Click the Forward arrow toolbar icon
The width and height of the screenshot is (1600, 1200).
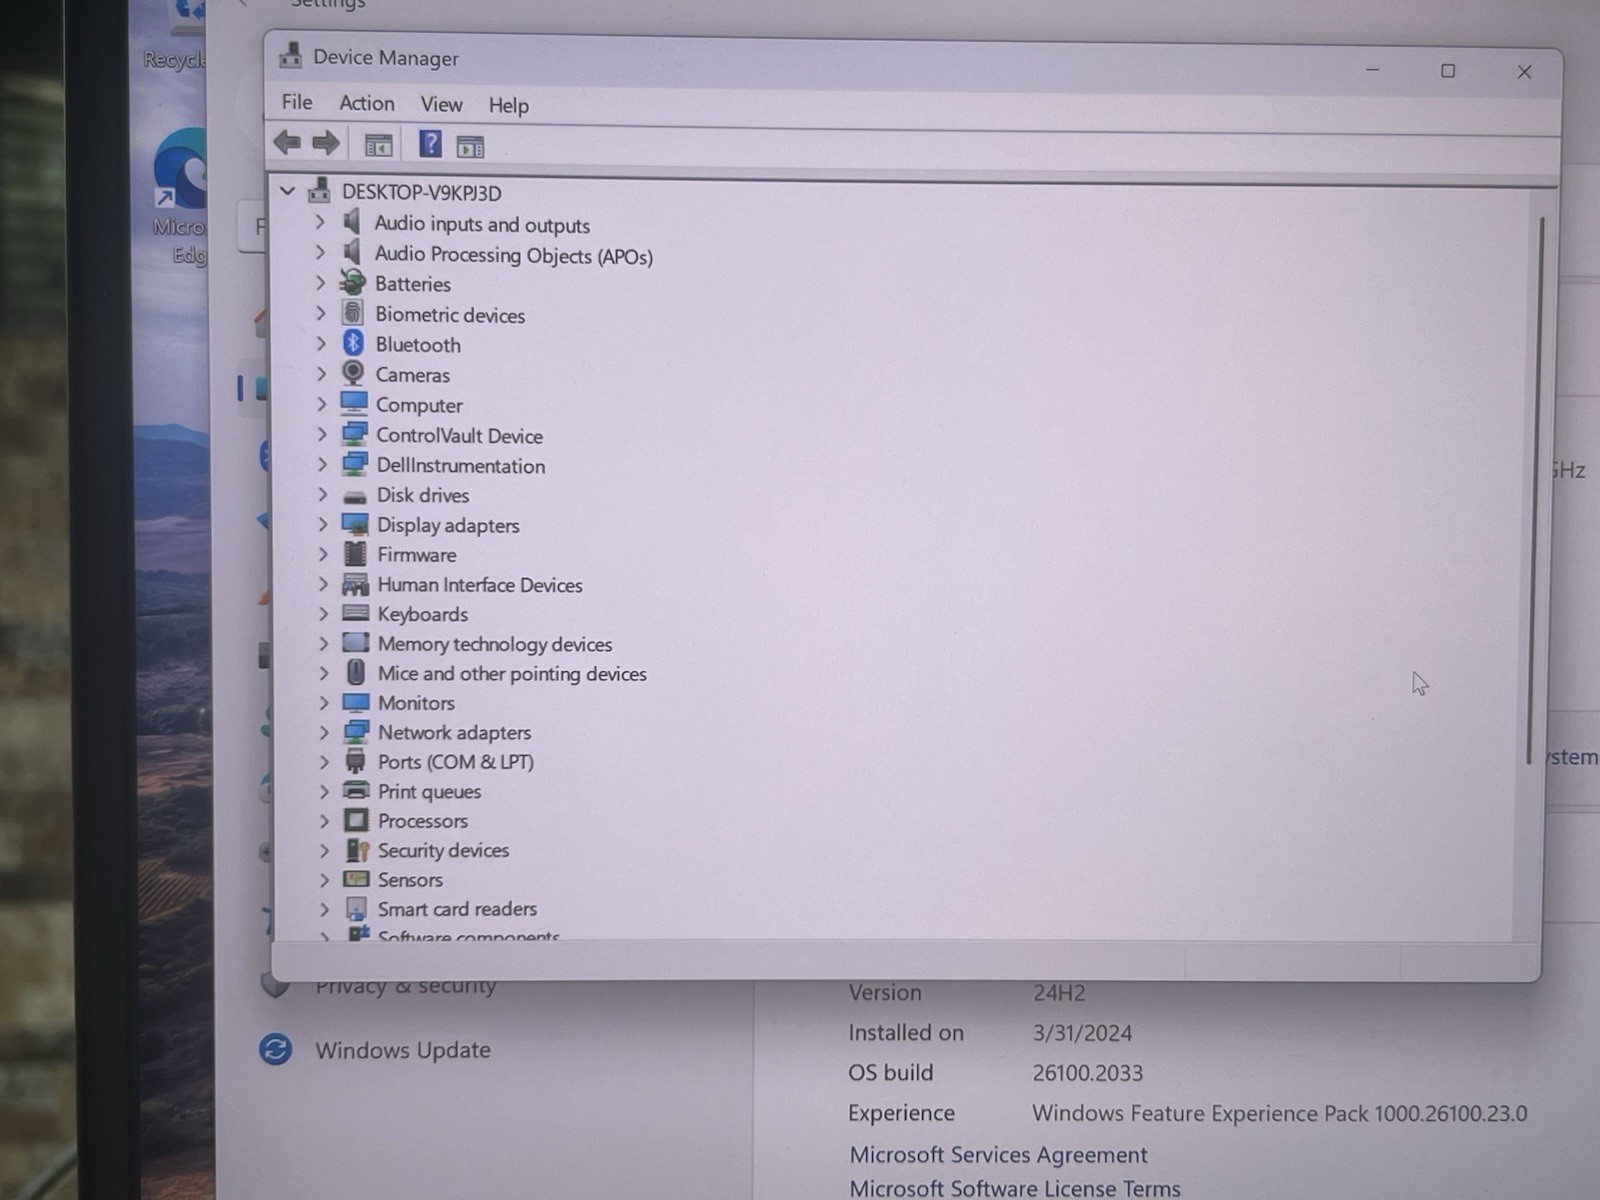click(x=325, y=143)
